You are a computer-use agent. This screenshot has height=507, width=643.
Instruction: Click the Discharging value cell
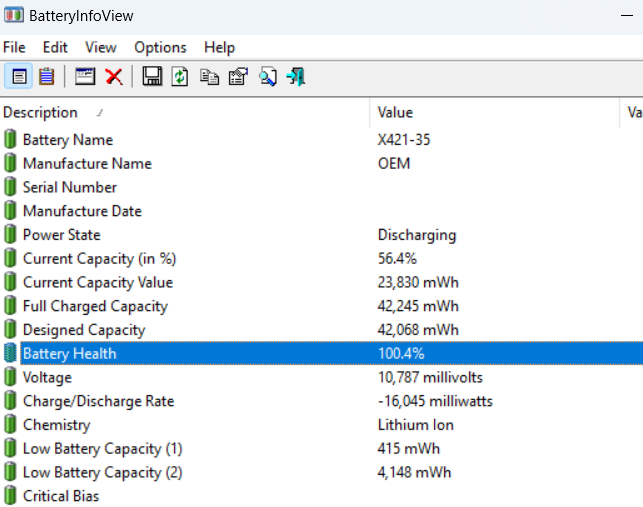coord(417,235)
